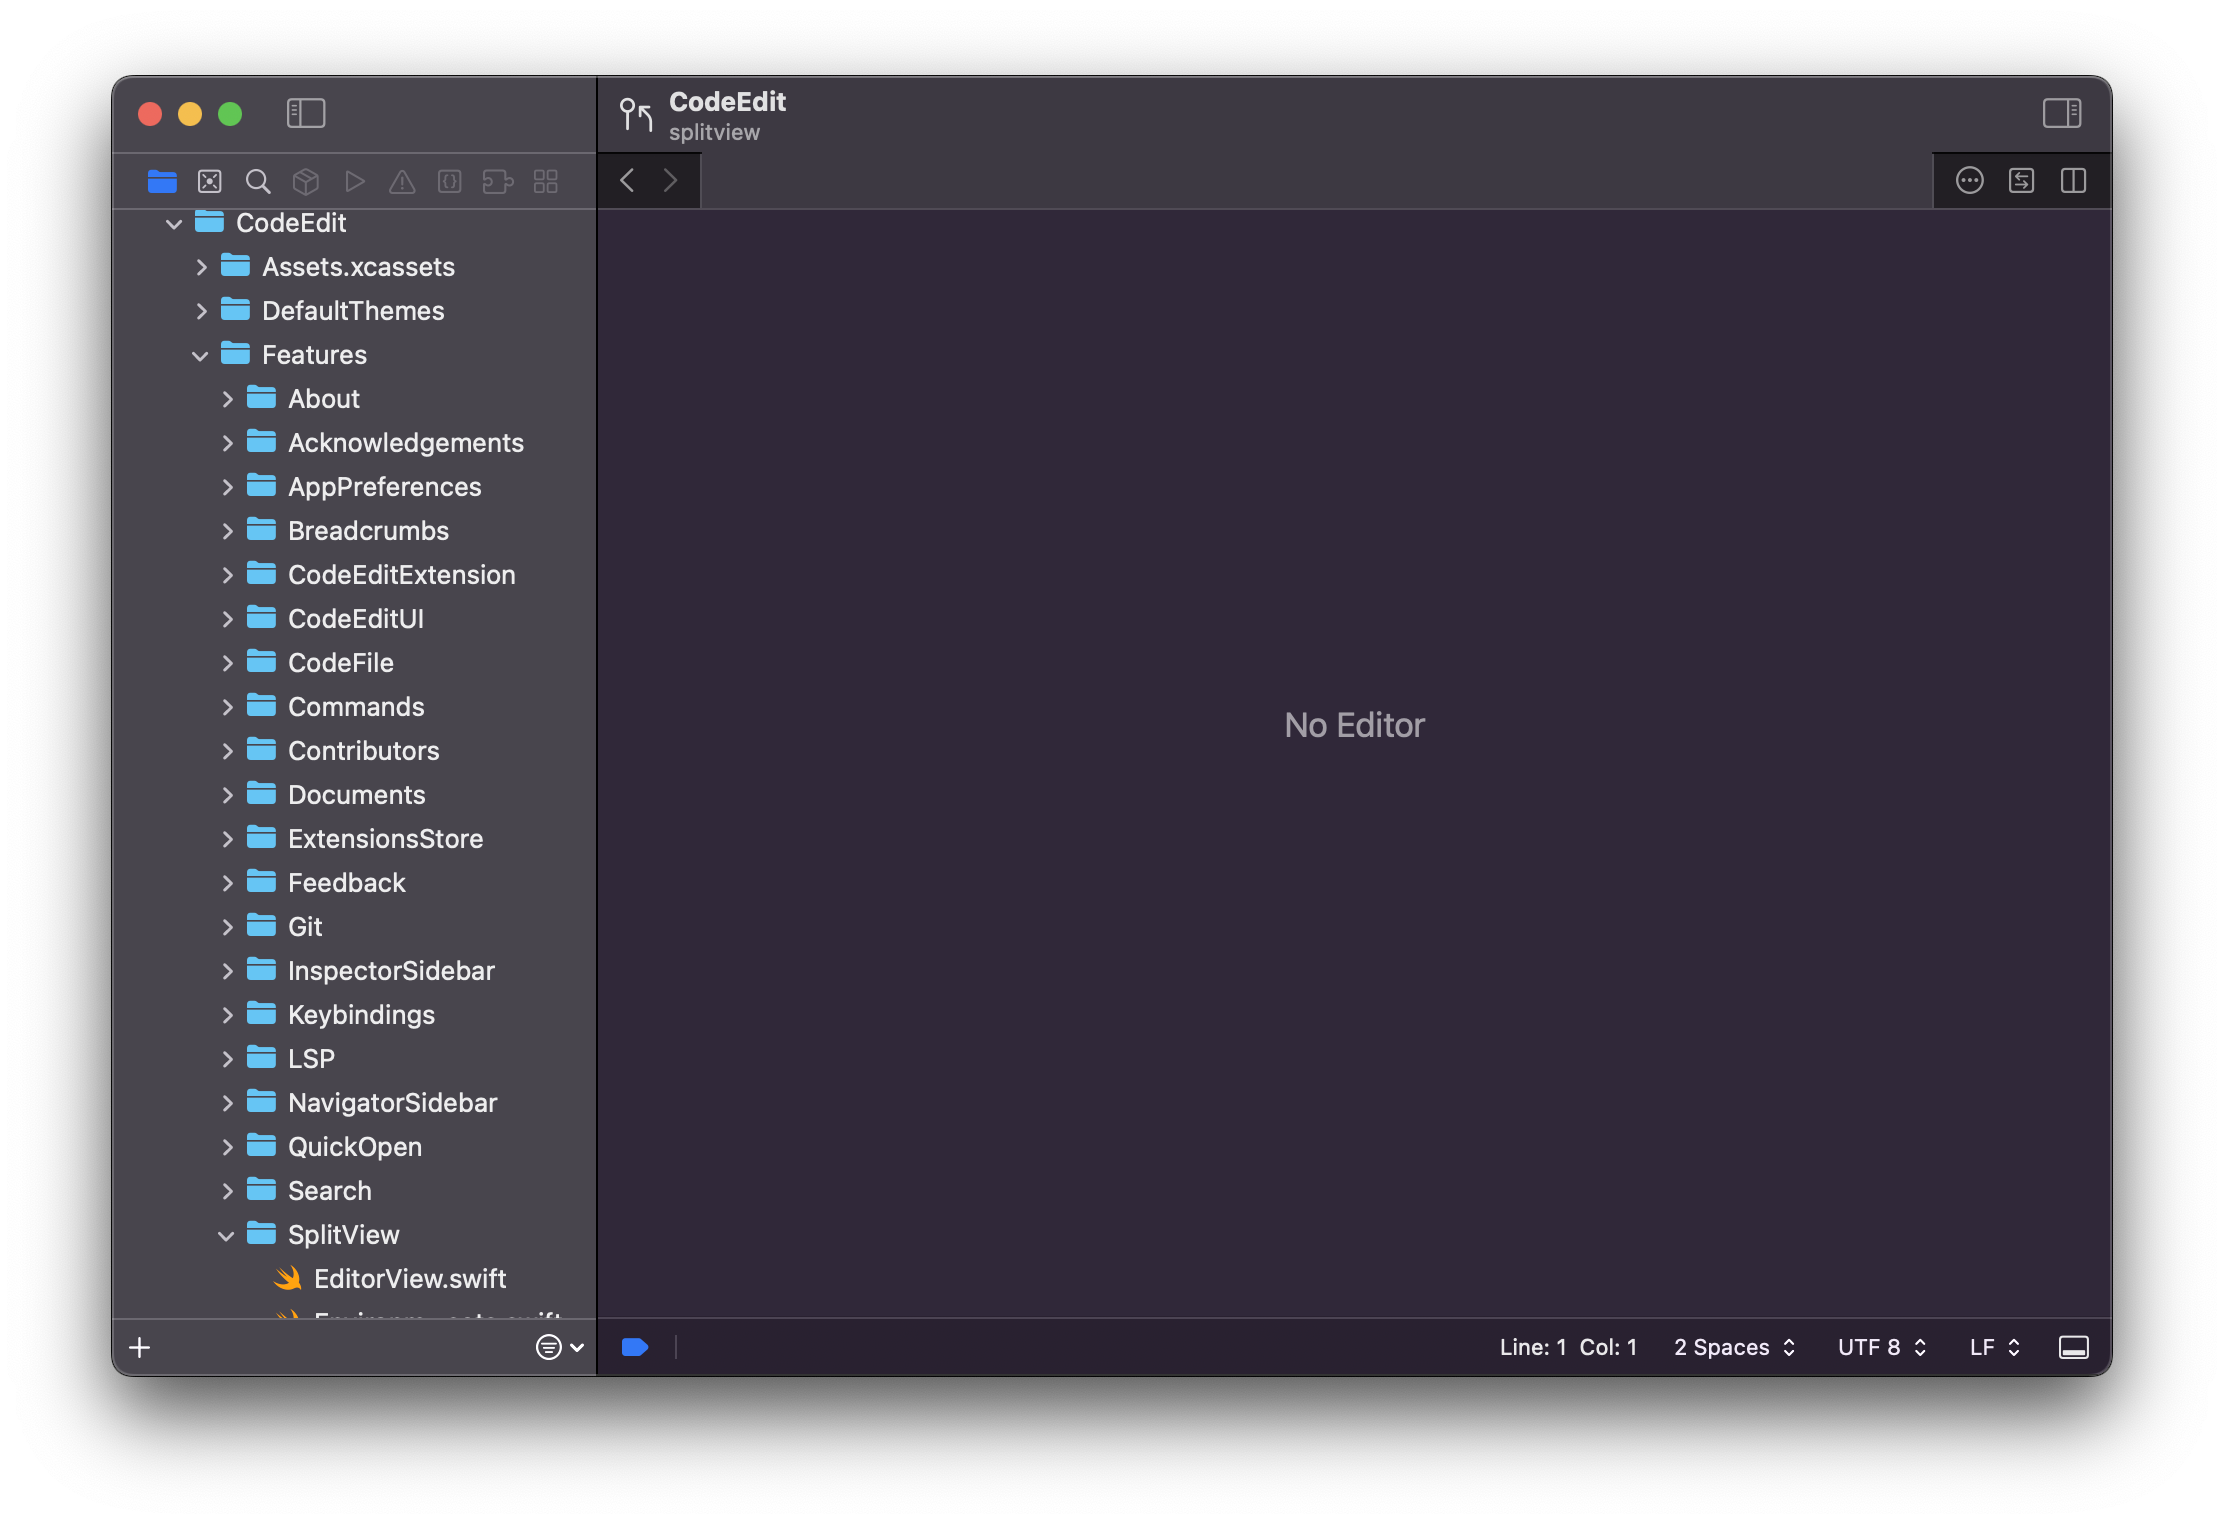This screenshot has width=2224, height=1524.
Task: Collapse the Features folder
Action: pos(200,356)
